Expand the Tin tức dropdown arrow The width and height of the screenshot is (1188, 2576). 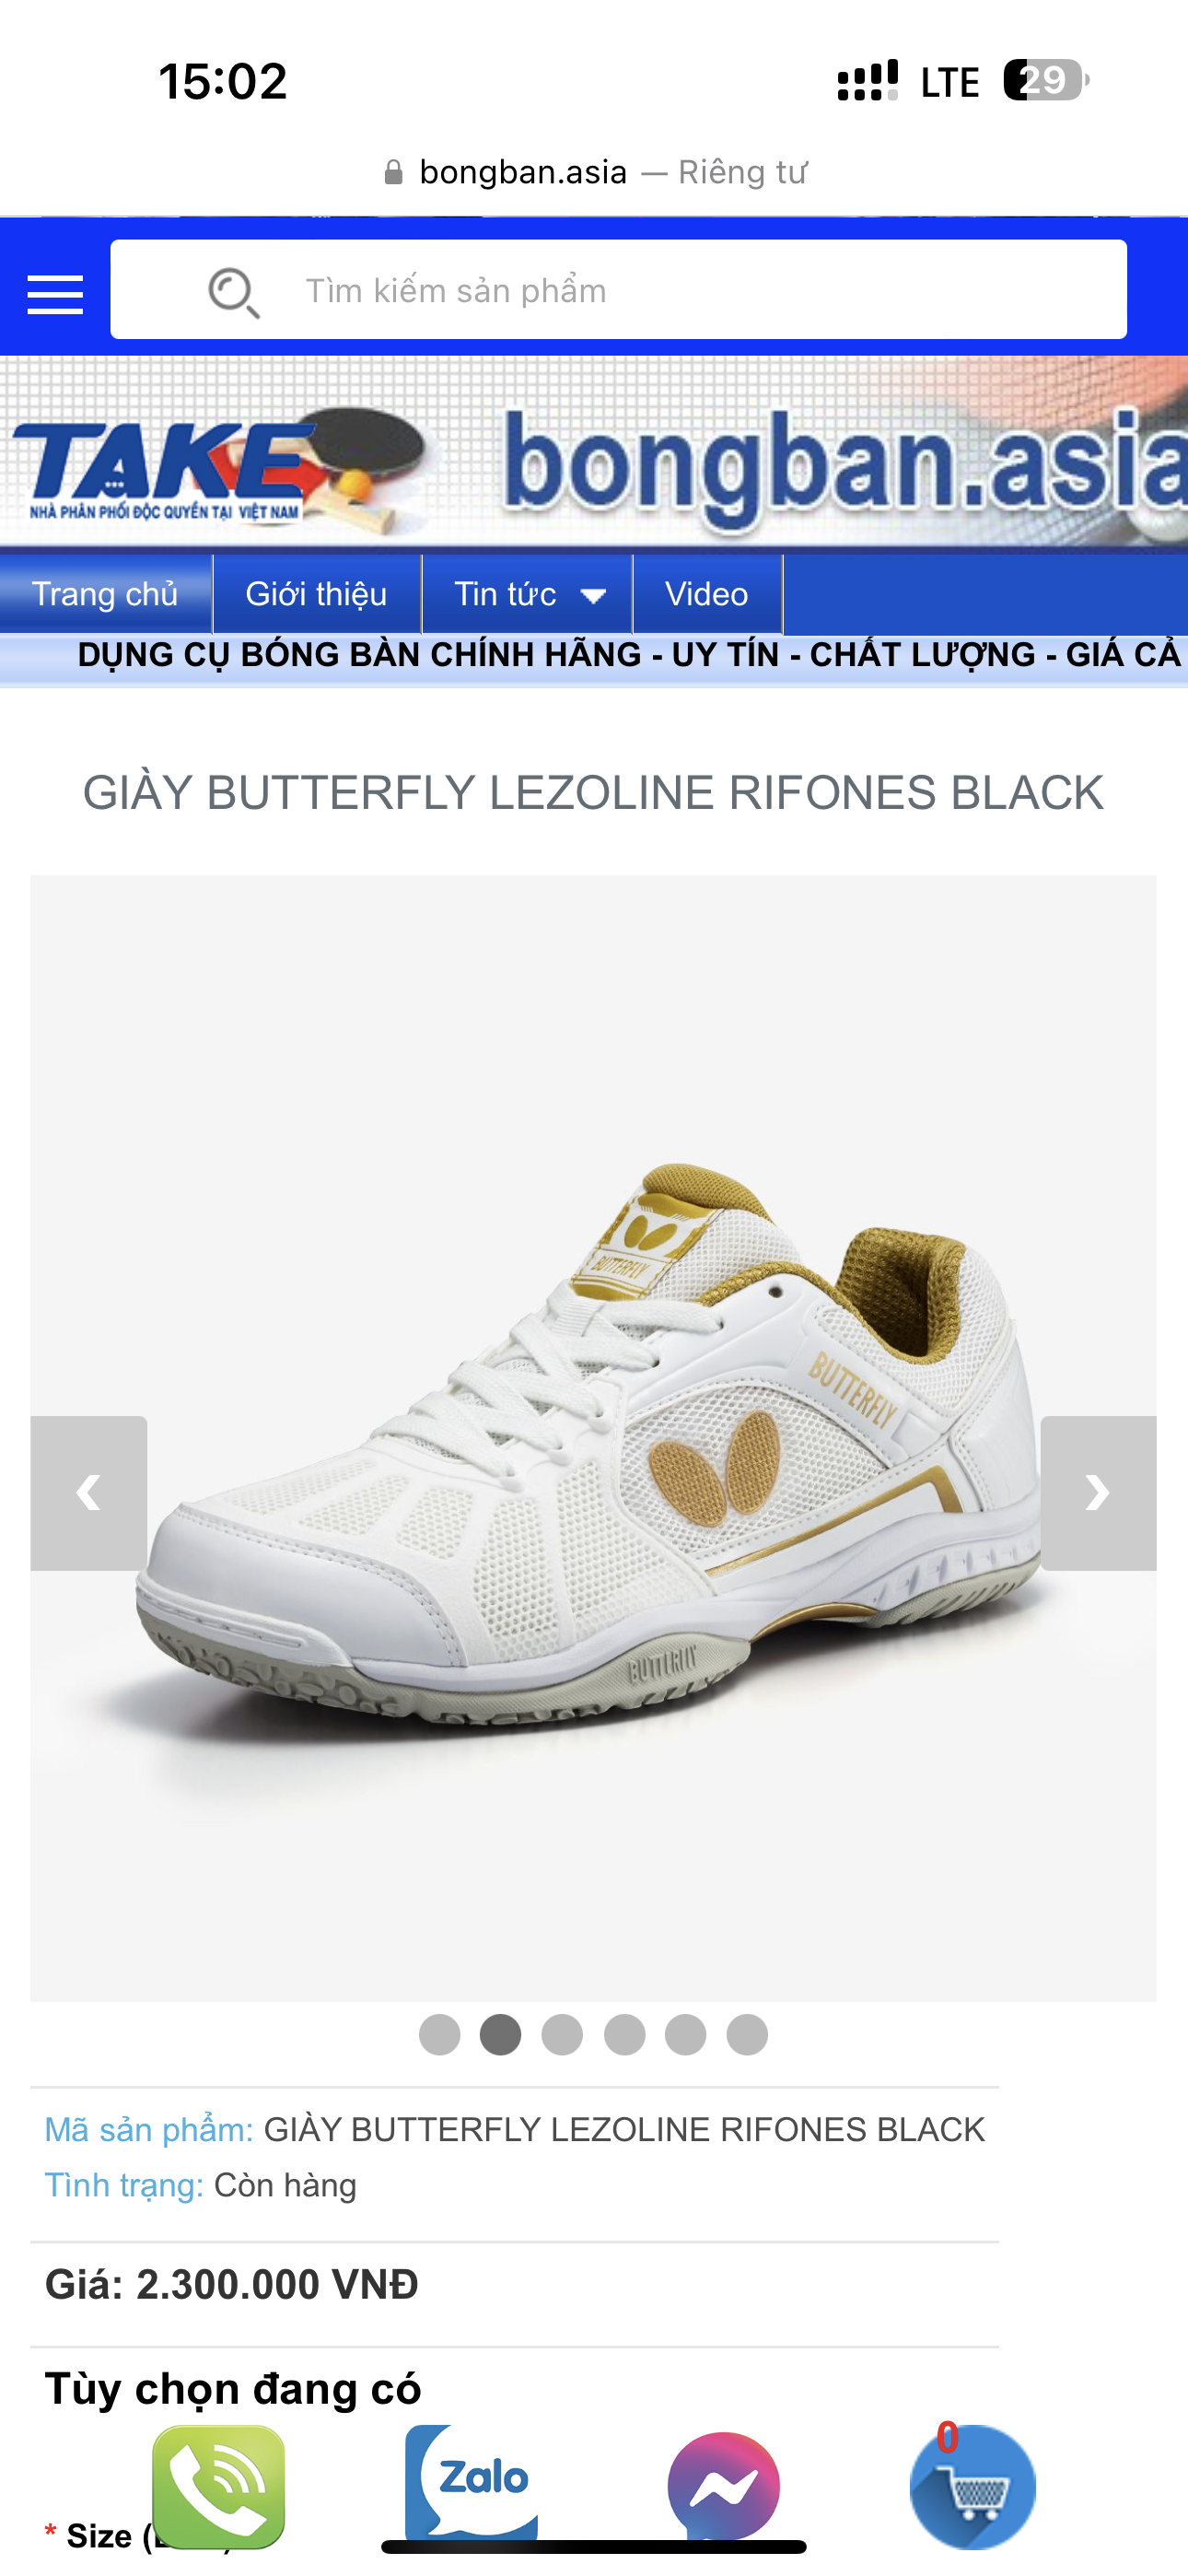593,596
